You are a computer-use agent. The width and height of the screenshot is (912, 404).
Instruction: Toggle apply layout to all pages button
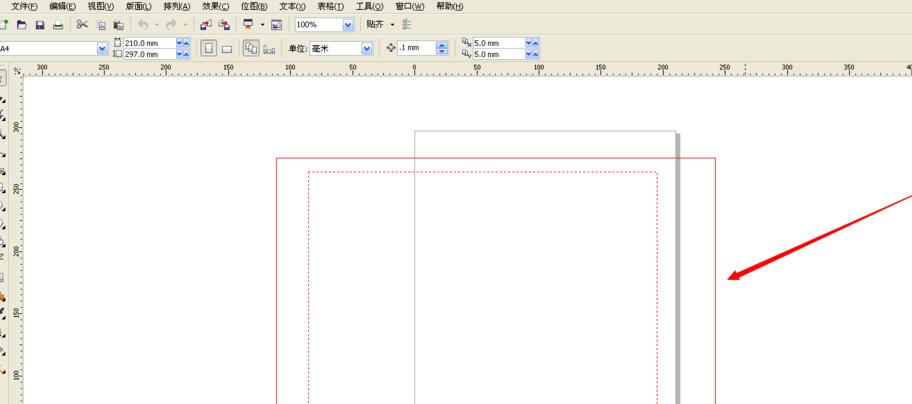pyautogui.click(x=251, y=48)
